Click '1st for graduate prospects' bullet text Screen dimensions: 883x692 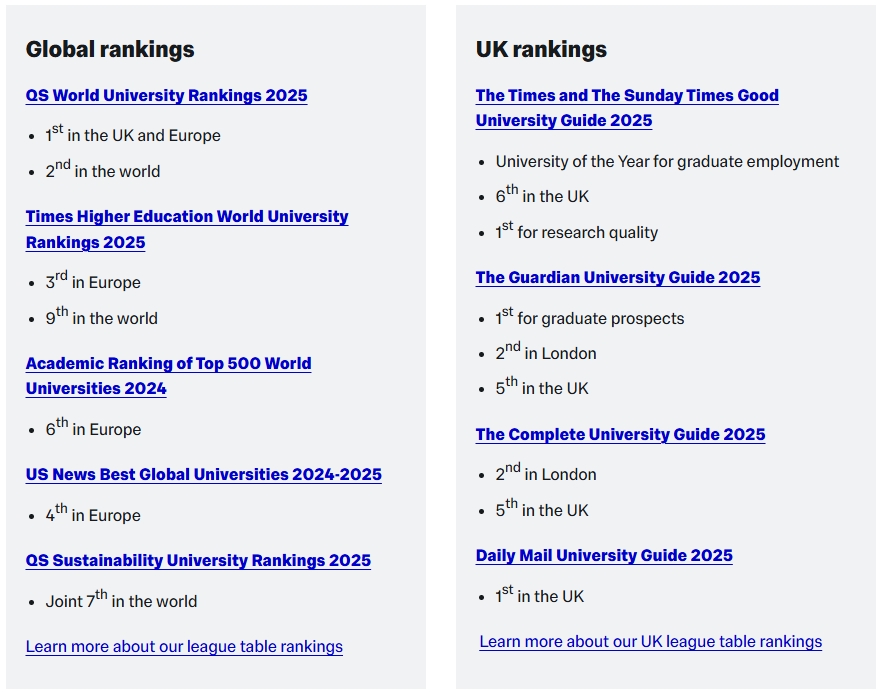(590, 317)
